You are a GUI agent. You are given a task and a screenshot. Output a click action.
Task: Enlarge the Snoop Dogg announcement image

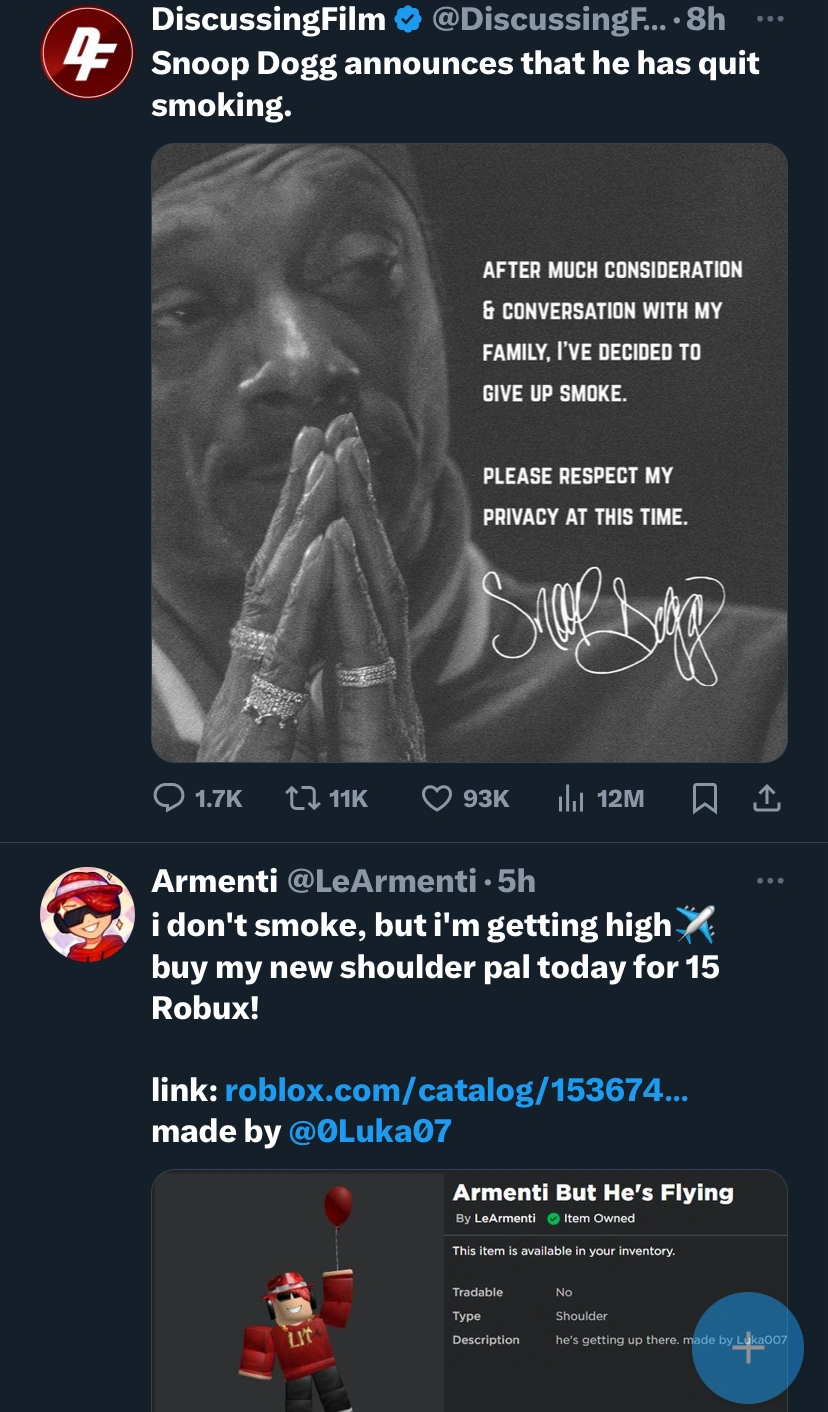point(469,452)
